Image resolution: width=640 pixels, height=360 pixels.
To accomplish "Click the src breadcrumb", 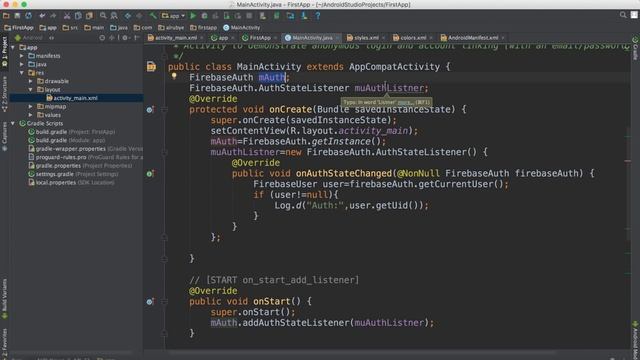I will tap(70, 28).
